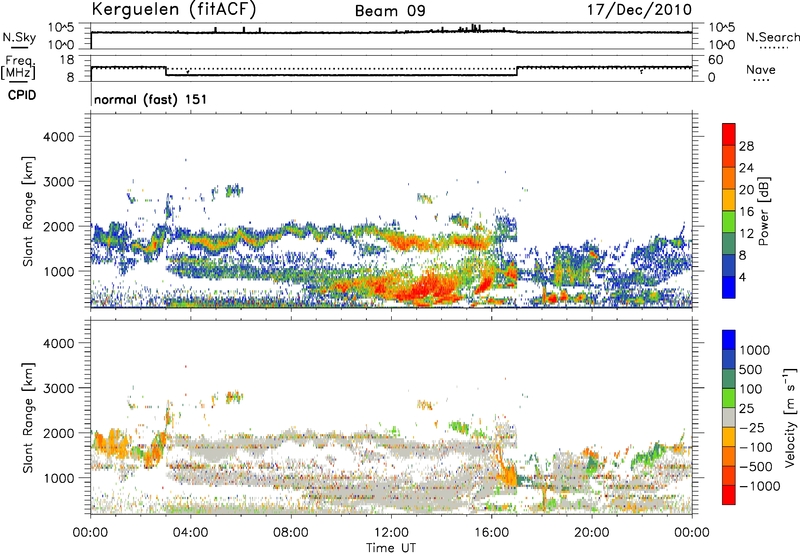The image size is (800, 554).
Task: Click the '-1000' velocity colorbar label
Action: [759, 486]
